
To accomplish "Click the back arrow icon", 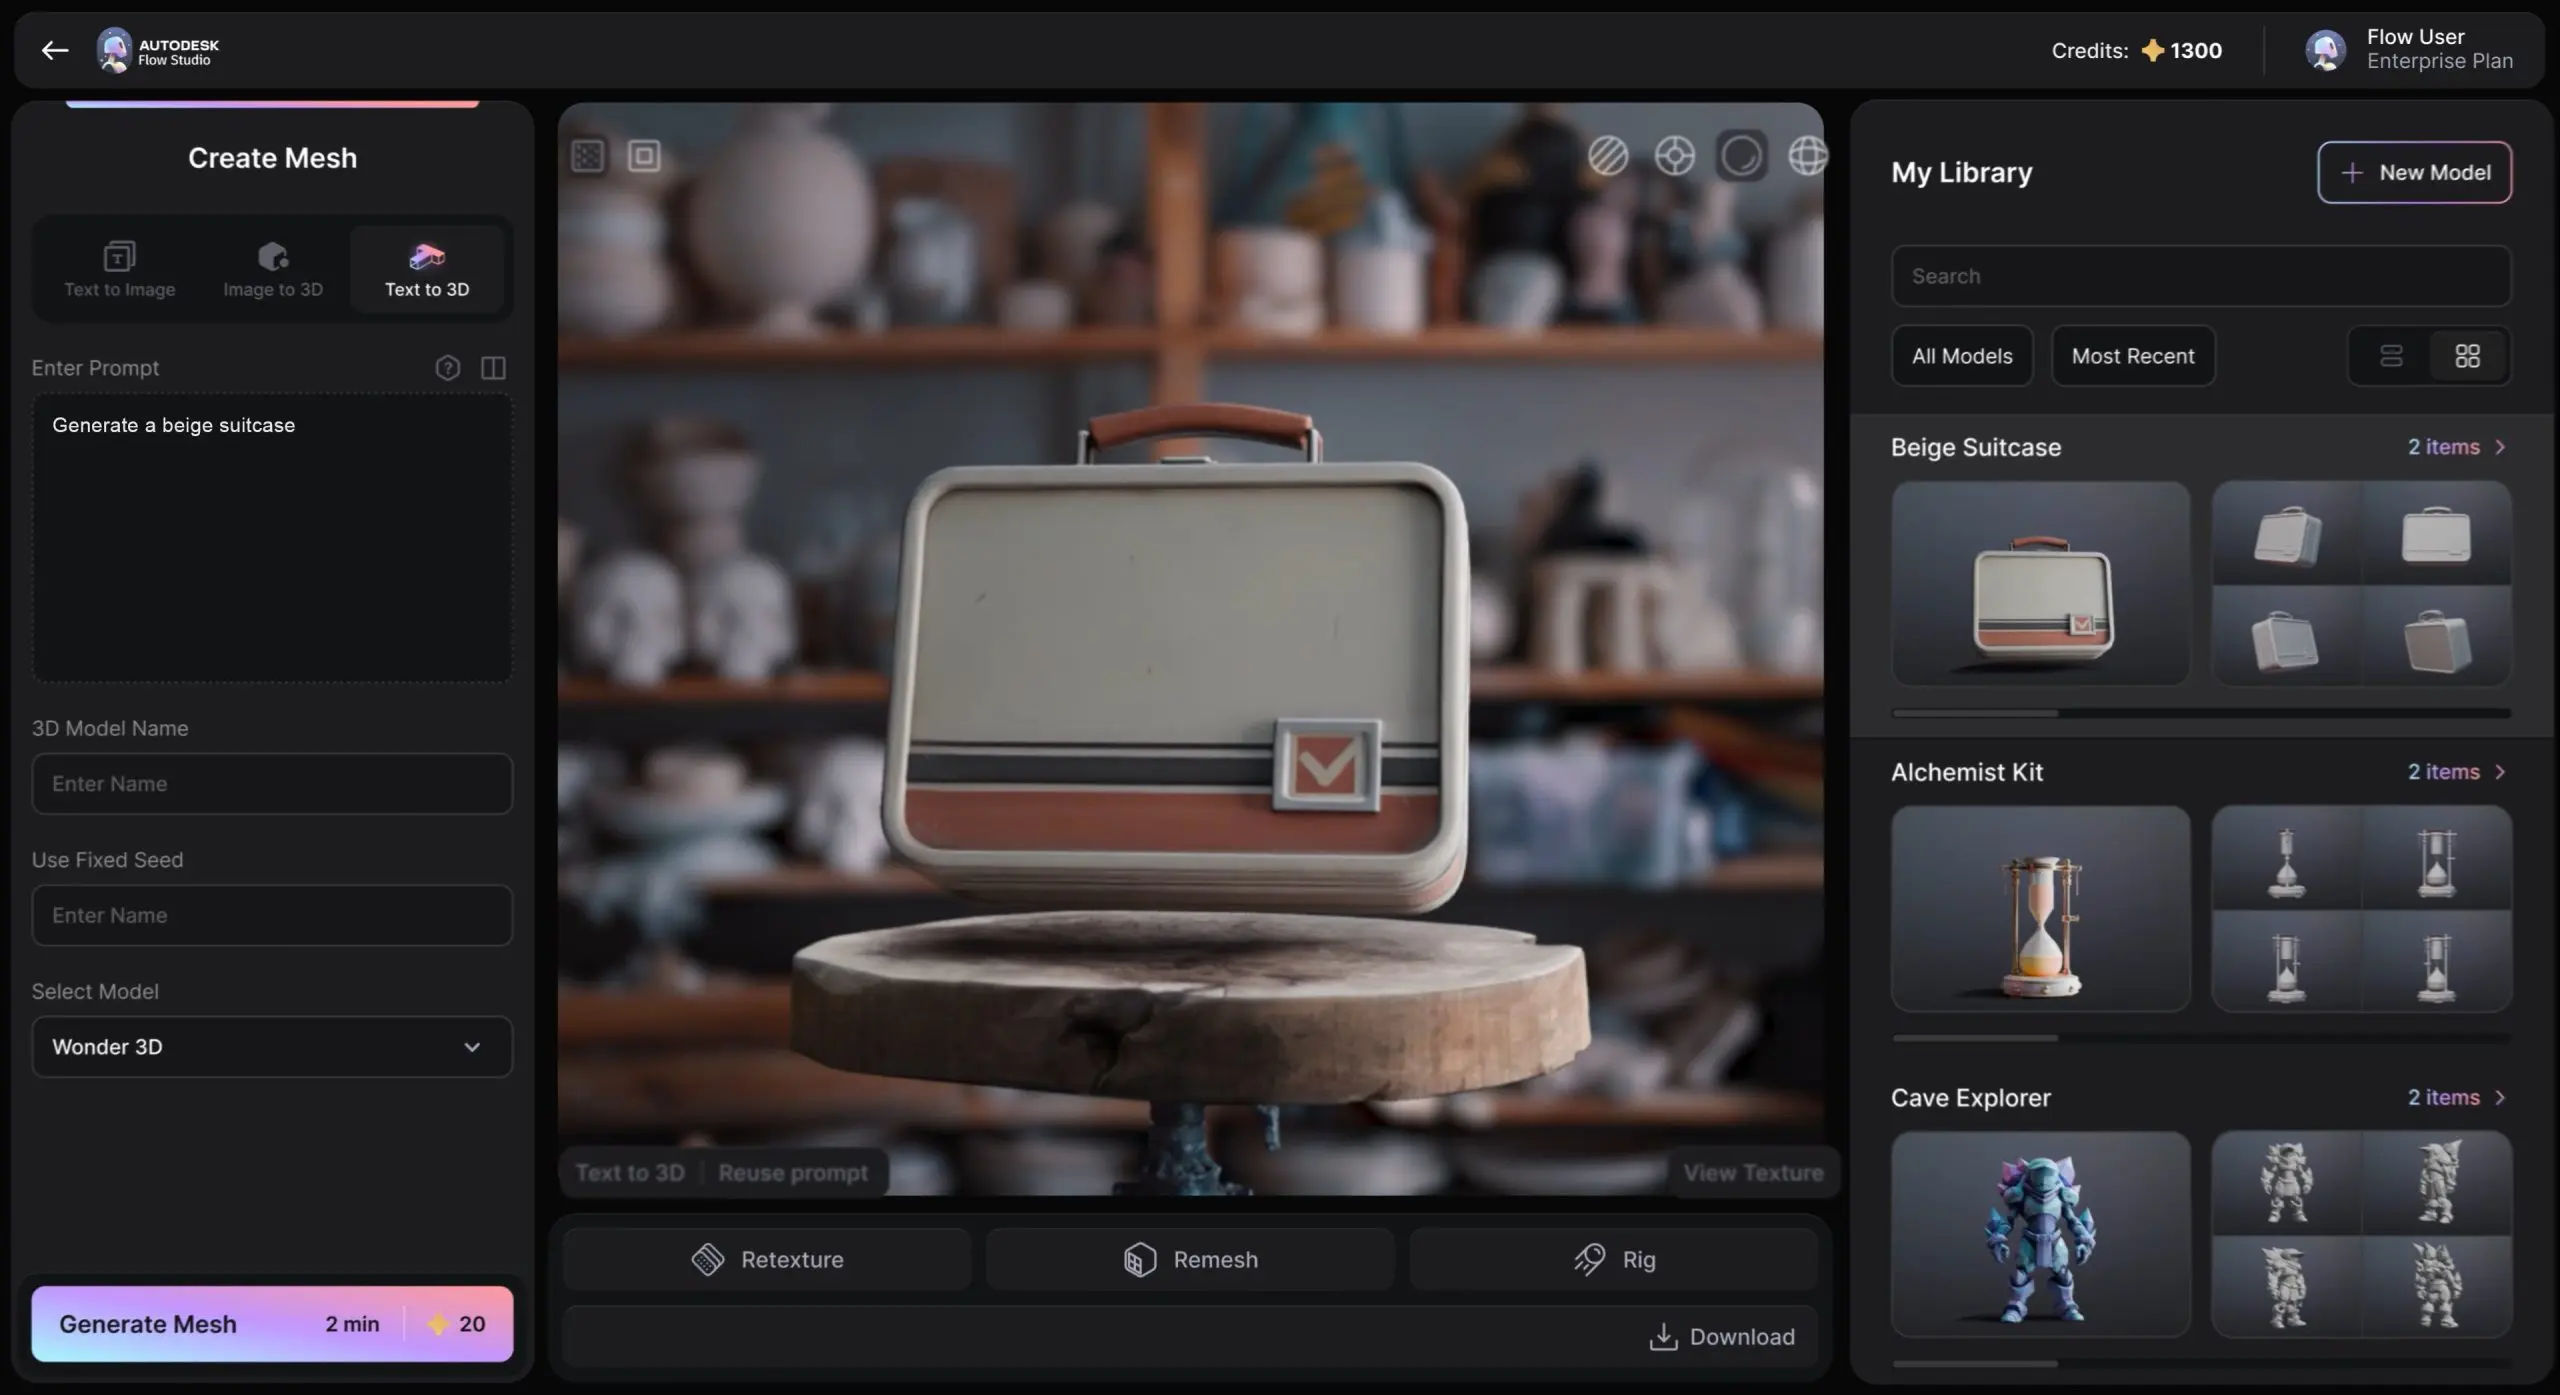I will coord(55,50).
